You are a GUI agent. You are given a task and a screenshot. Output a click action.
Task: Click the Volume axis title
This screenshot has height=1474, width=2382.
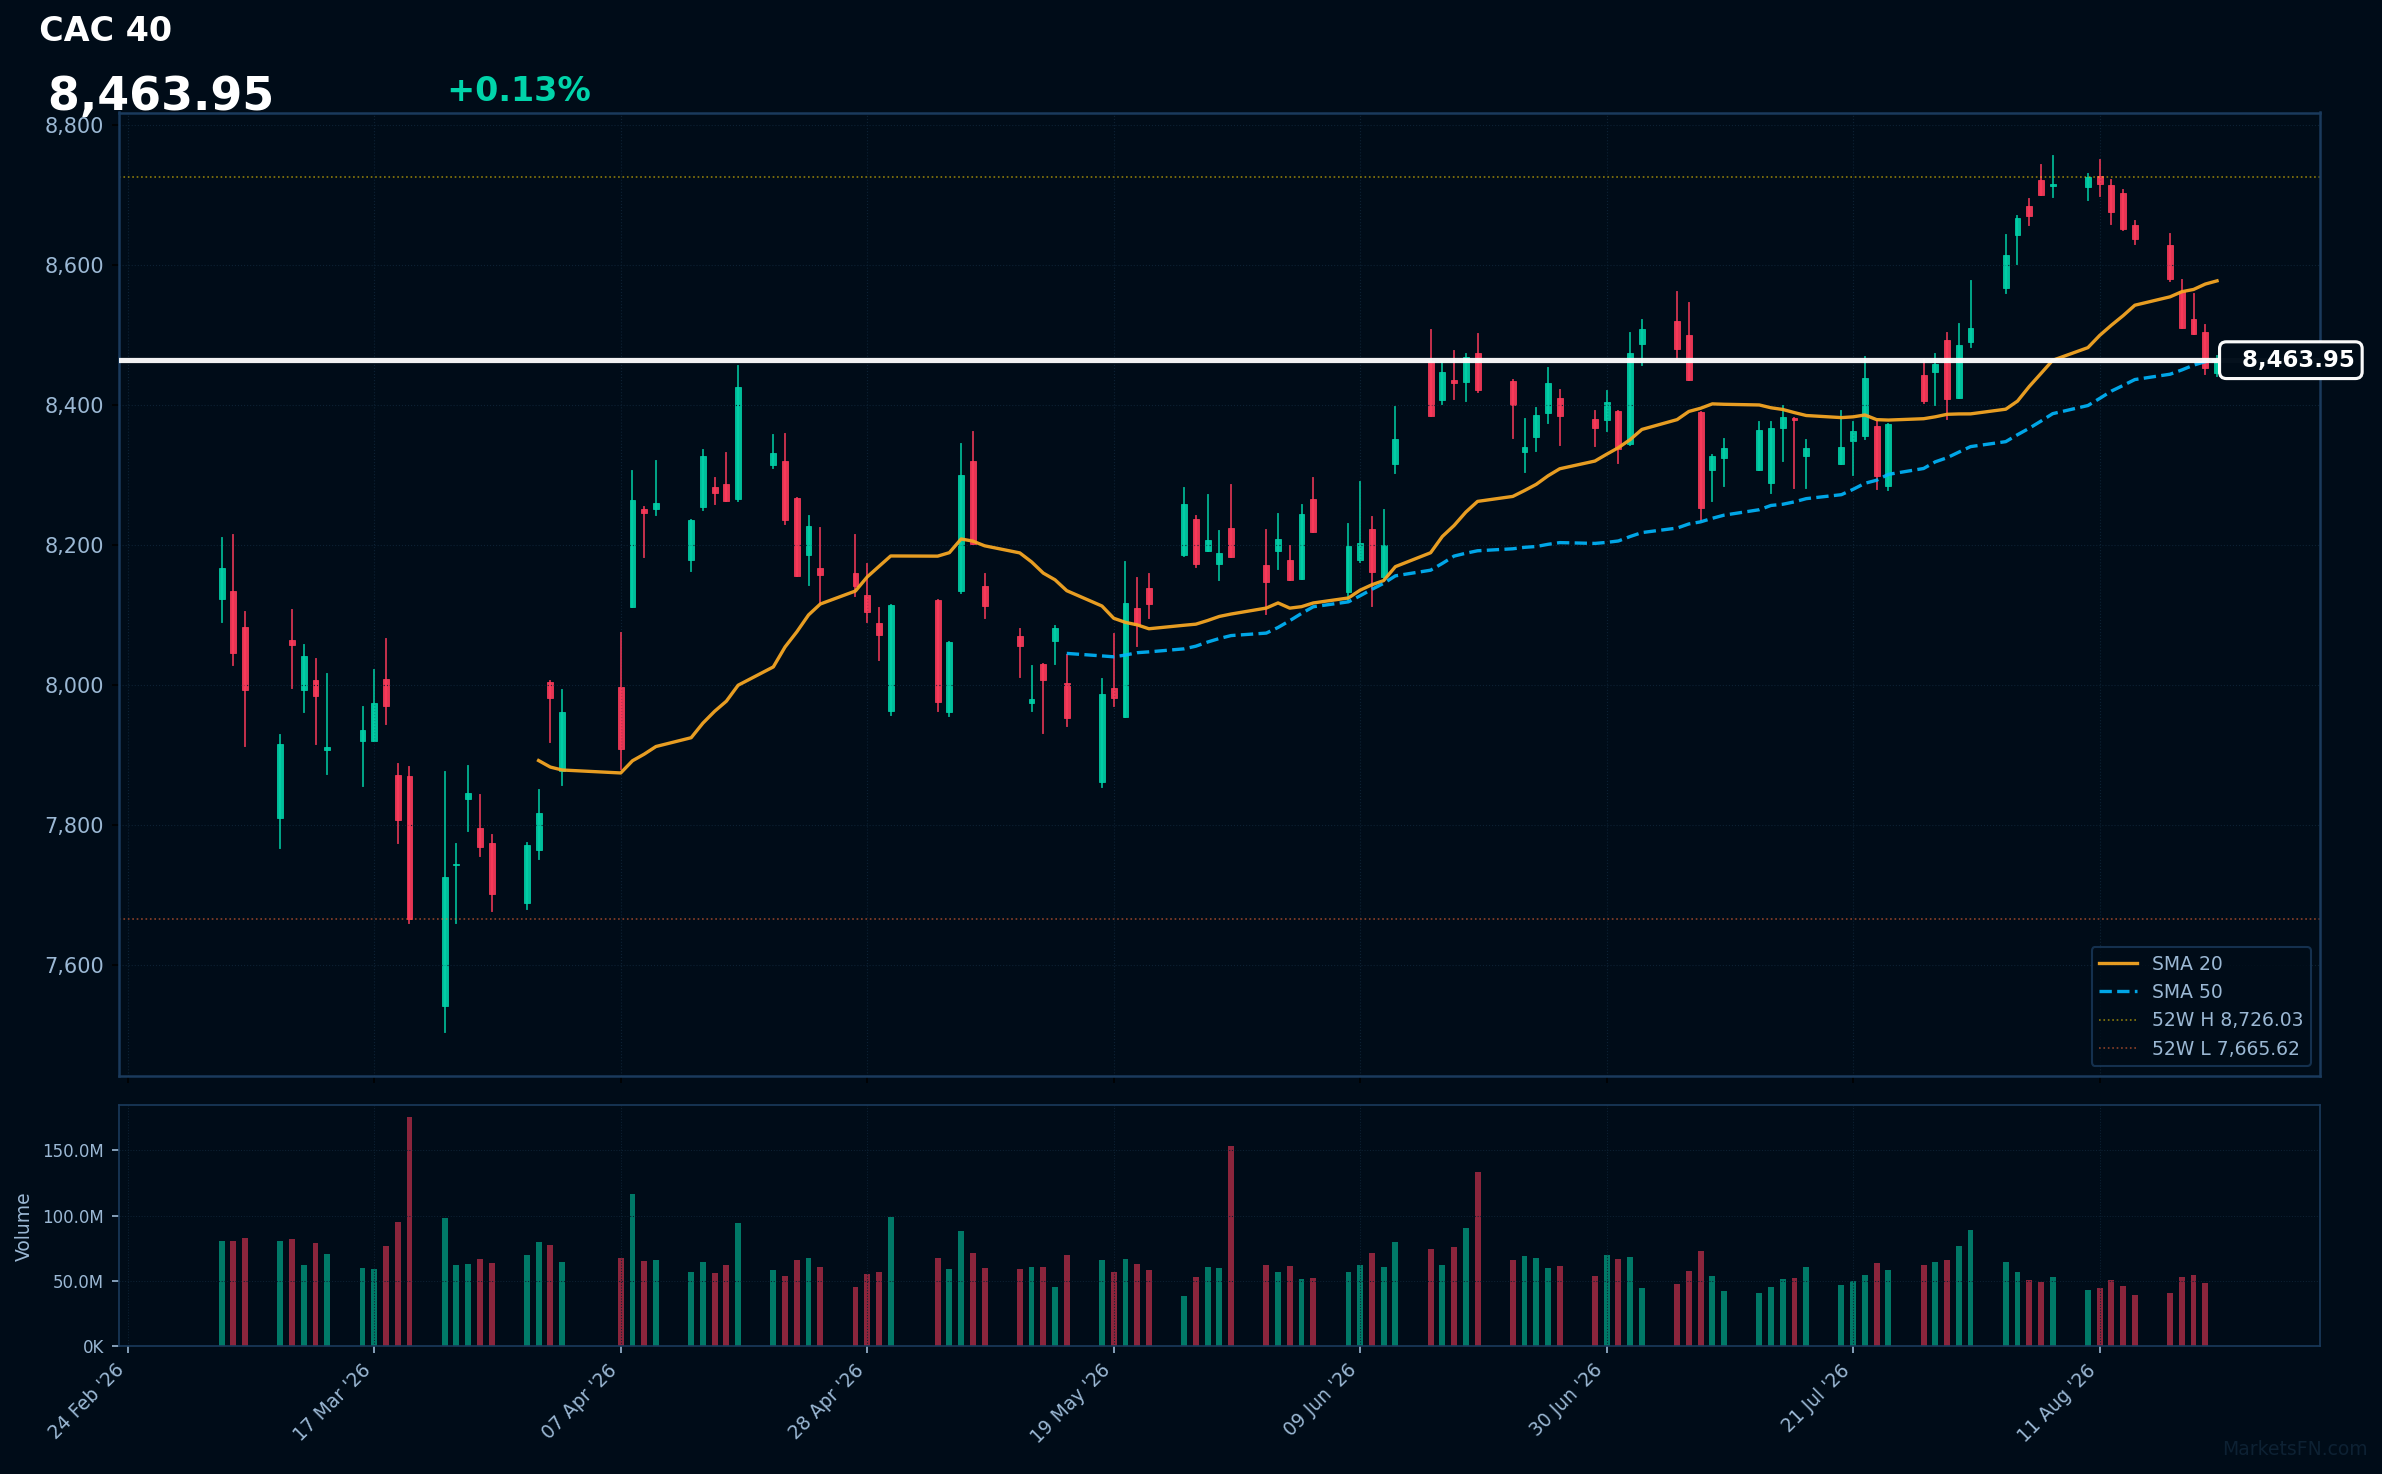point(23,1227)
